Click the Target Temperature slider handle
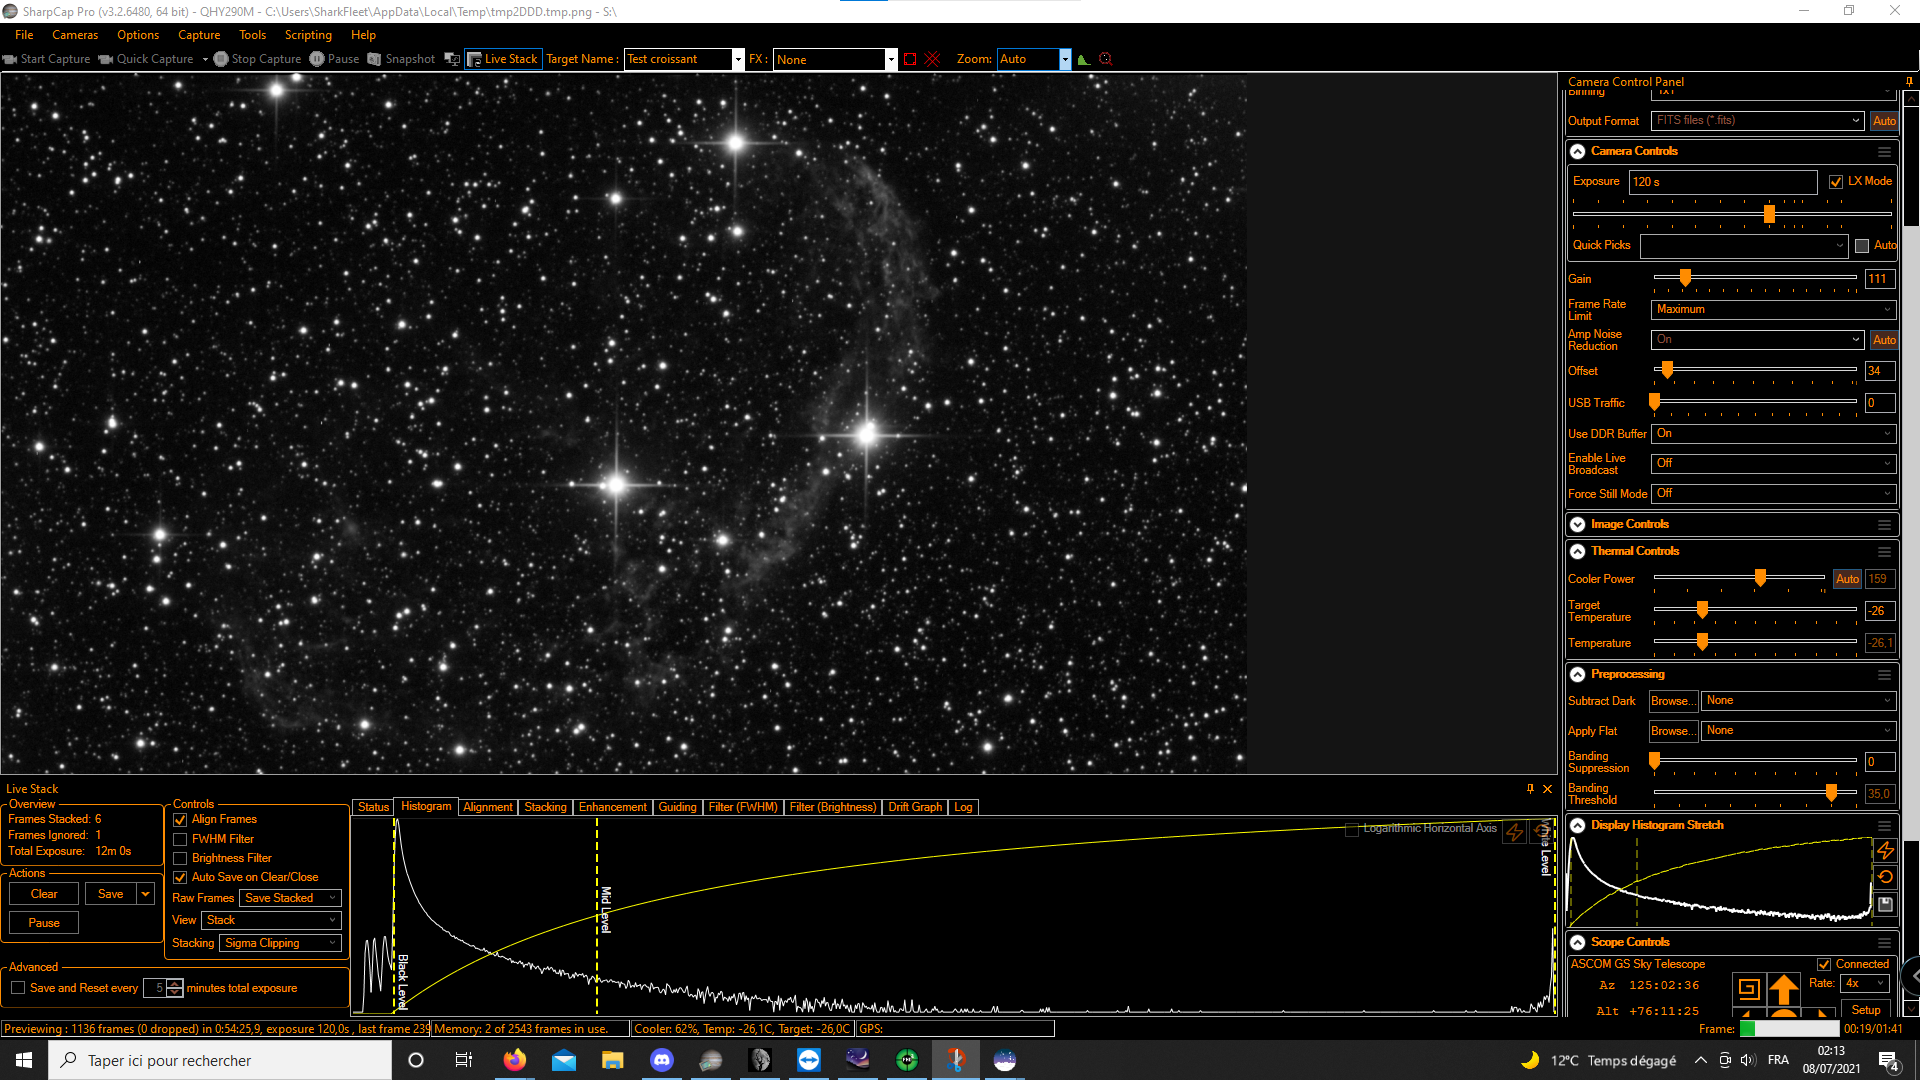 click(1702, 610)
